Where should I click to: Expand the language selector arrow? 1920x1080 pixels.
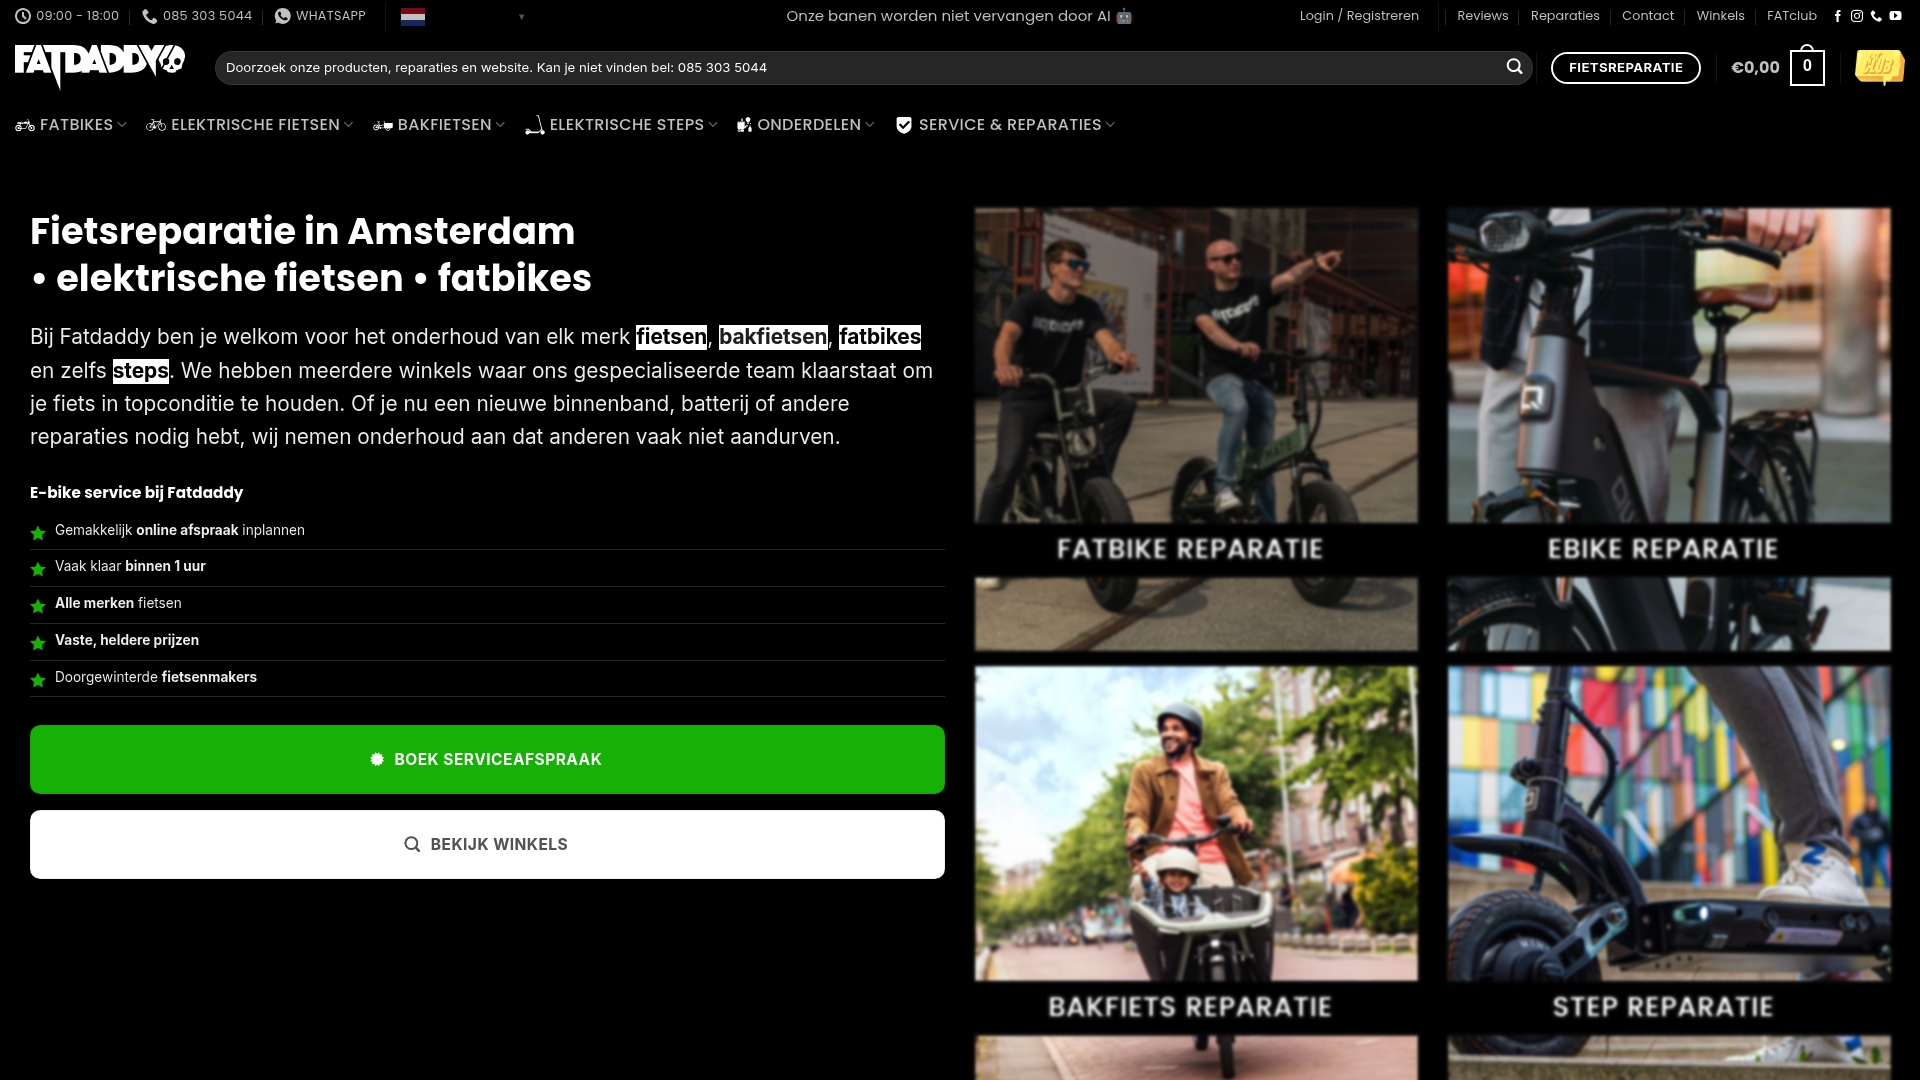[x=521, y=17]
